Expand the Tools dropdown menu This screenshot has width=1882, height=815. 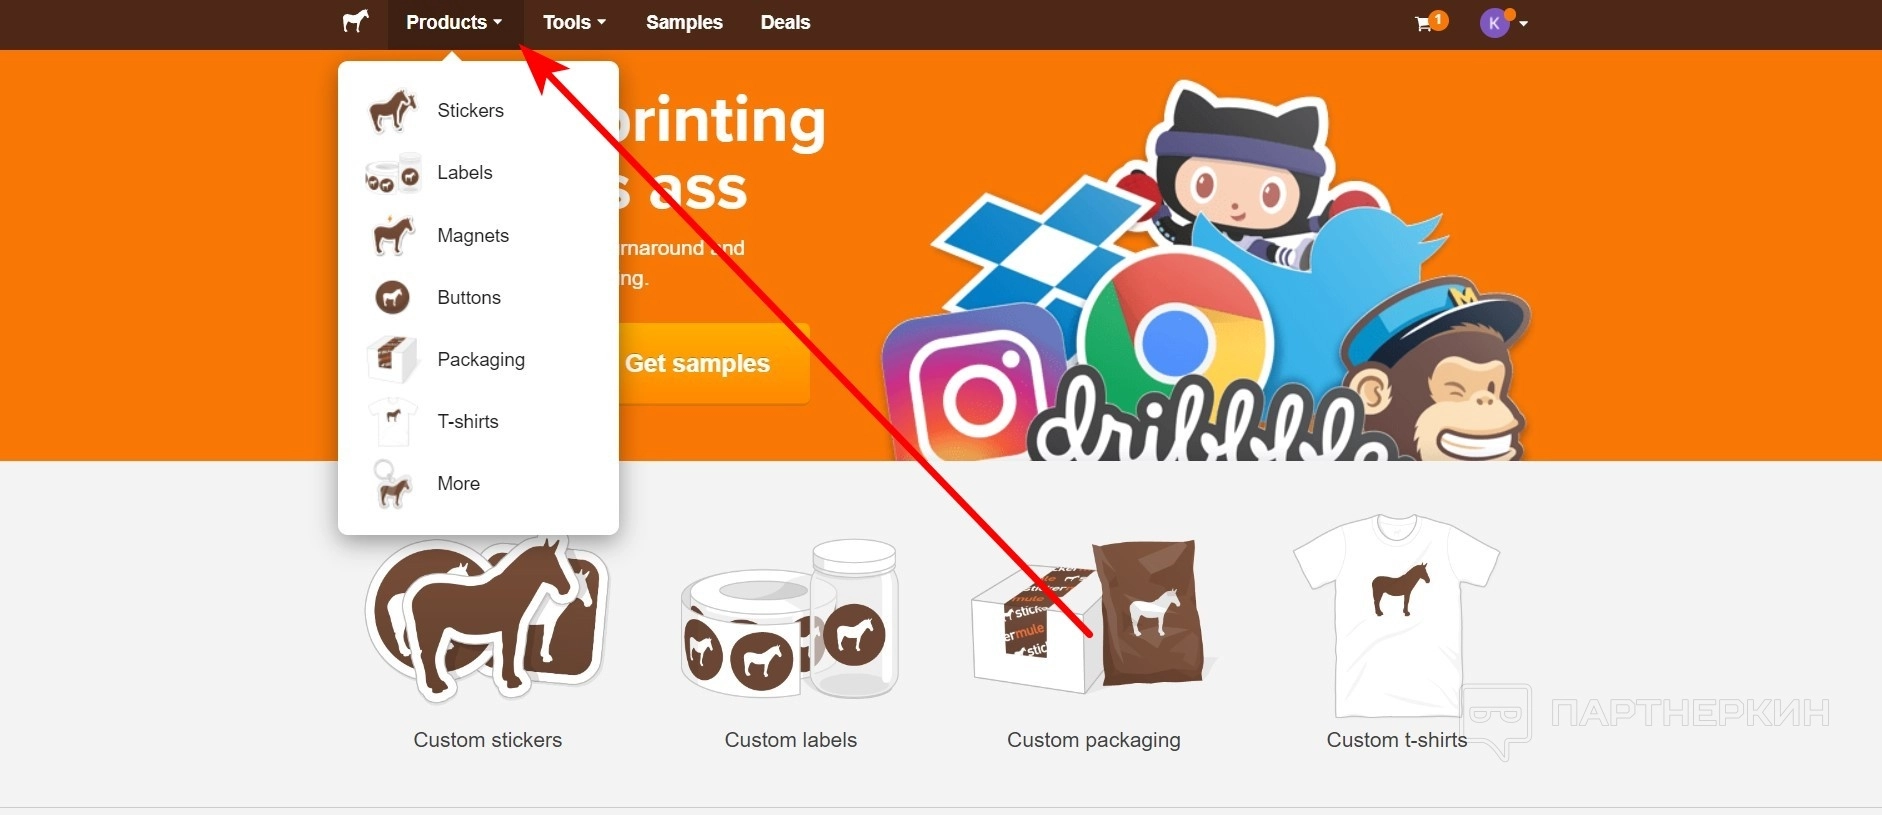[x=574, y=23]
